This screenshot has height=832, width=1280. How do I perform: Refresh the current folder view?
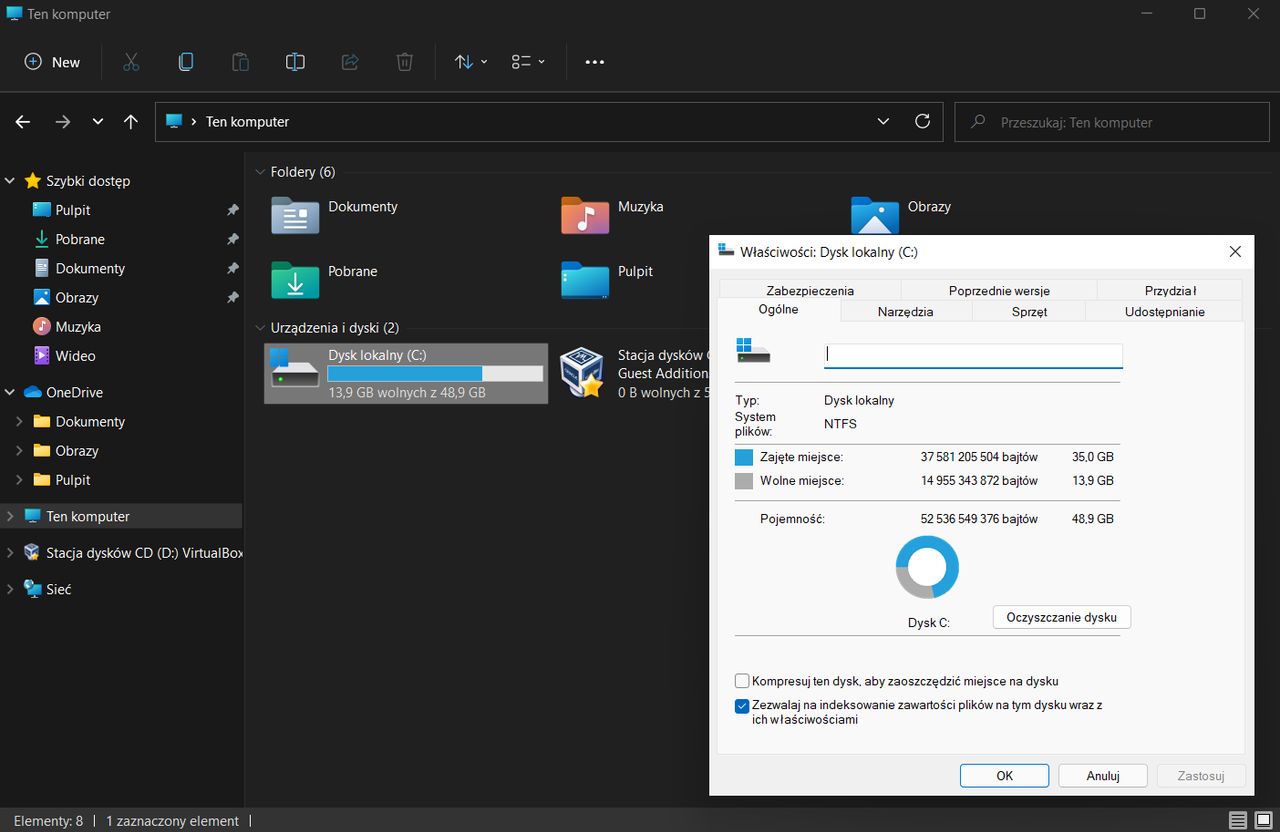[x=922, y=121]
